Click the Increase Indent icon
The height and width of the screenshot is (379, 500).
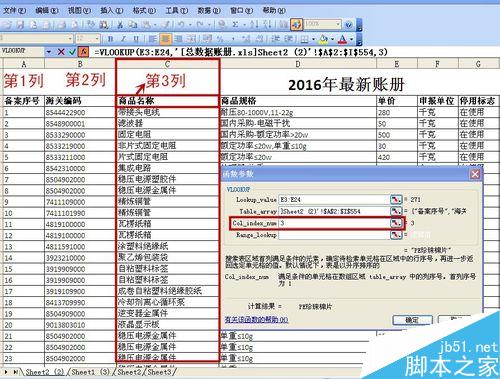pos(288,39)
